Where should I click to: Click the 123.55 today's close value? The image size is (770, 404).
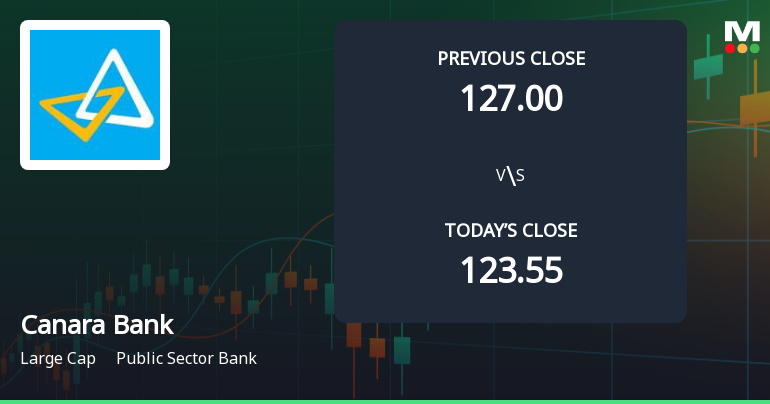pyautogui.click(x=511, y=270)
